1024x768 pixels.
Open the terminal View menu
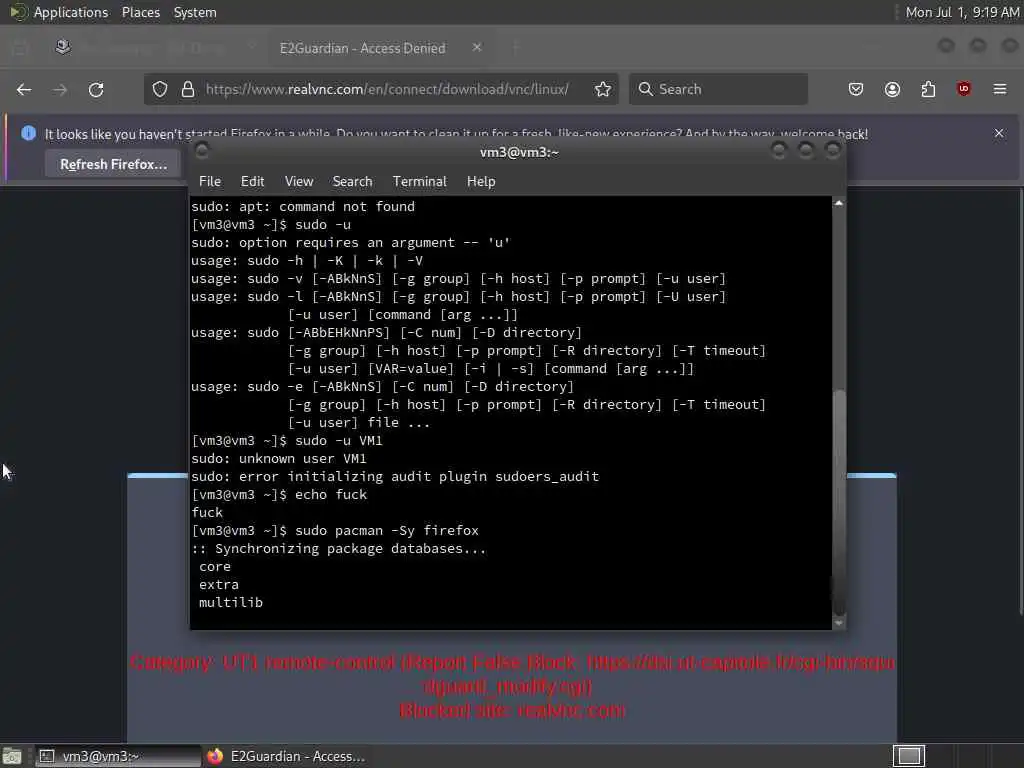(298, 182)
